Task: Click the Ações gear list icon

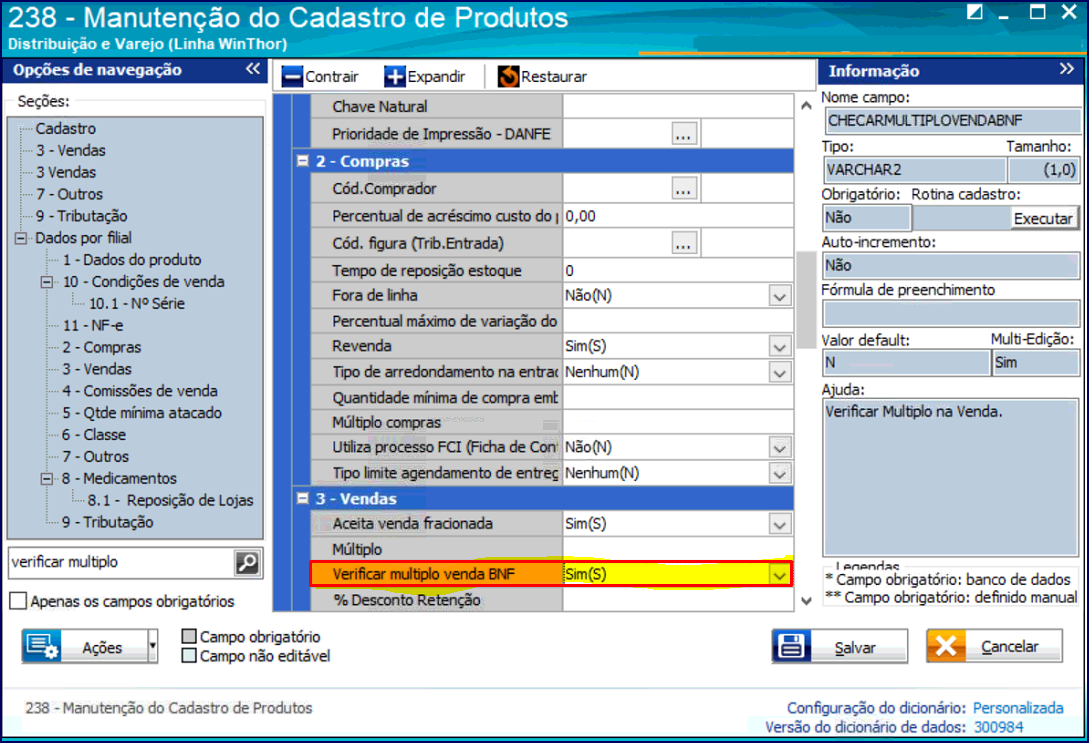Action: pyautogui.click(x=42, y=646)
